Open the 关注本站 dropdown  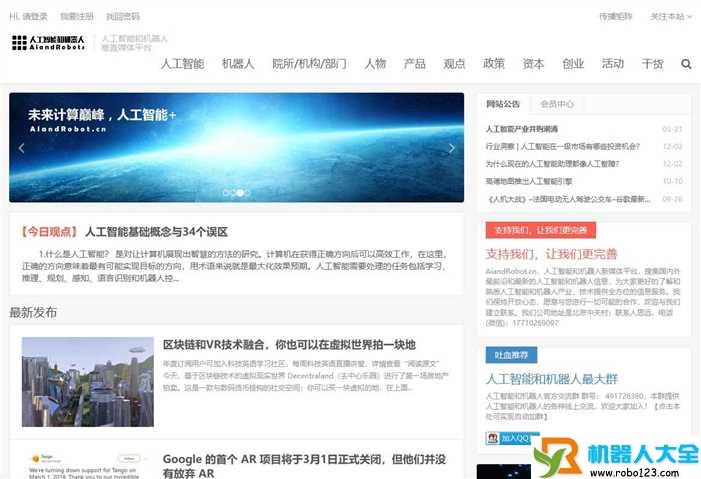[x=671, y=17]
